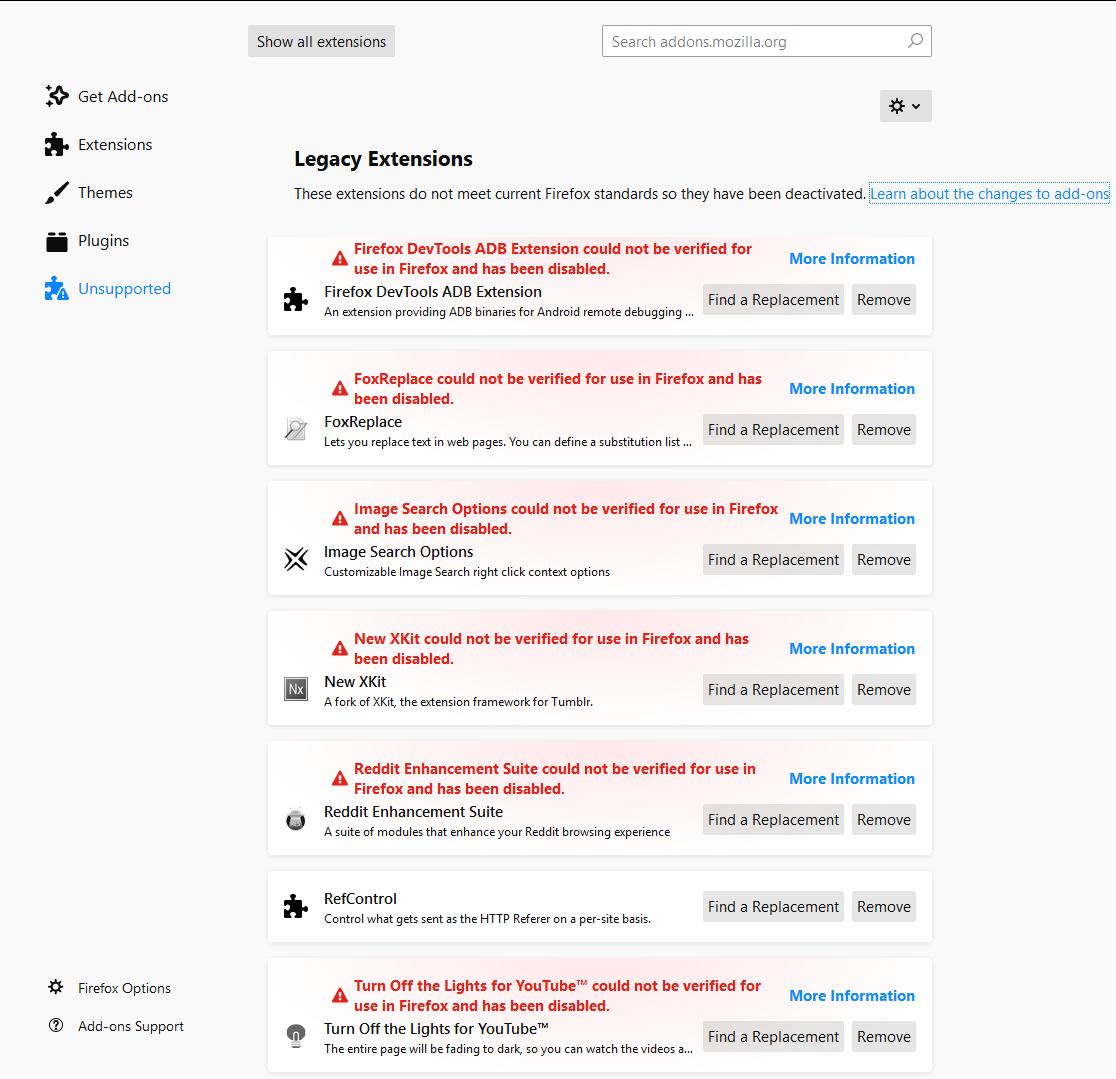This screenshot has height=1079, width=1116.
Task: Click warning triangle for Firefox DevTools ADB
Action: point(340,258)
